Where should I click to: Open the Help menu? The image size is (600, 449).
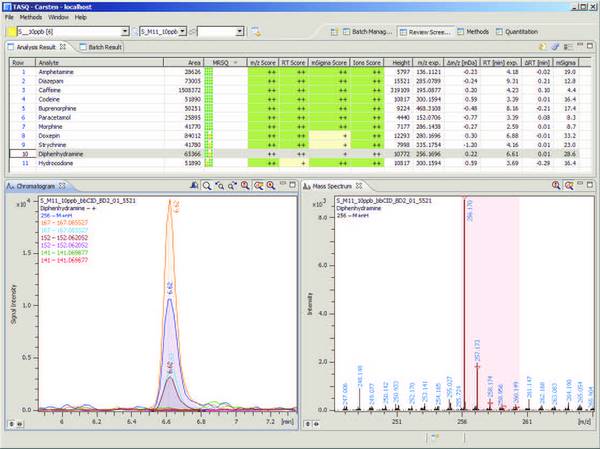click(x=80, y=17)
